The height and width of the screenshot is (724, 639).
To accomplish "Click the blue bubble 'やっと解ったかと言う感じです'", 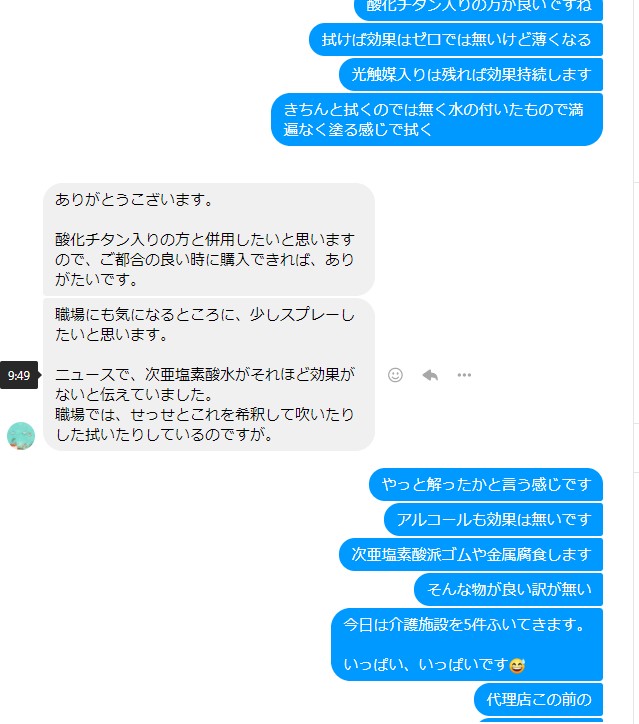I will pyautogui.click(x=486, y=484).
